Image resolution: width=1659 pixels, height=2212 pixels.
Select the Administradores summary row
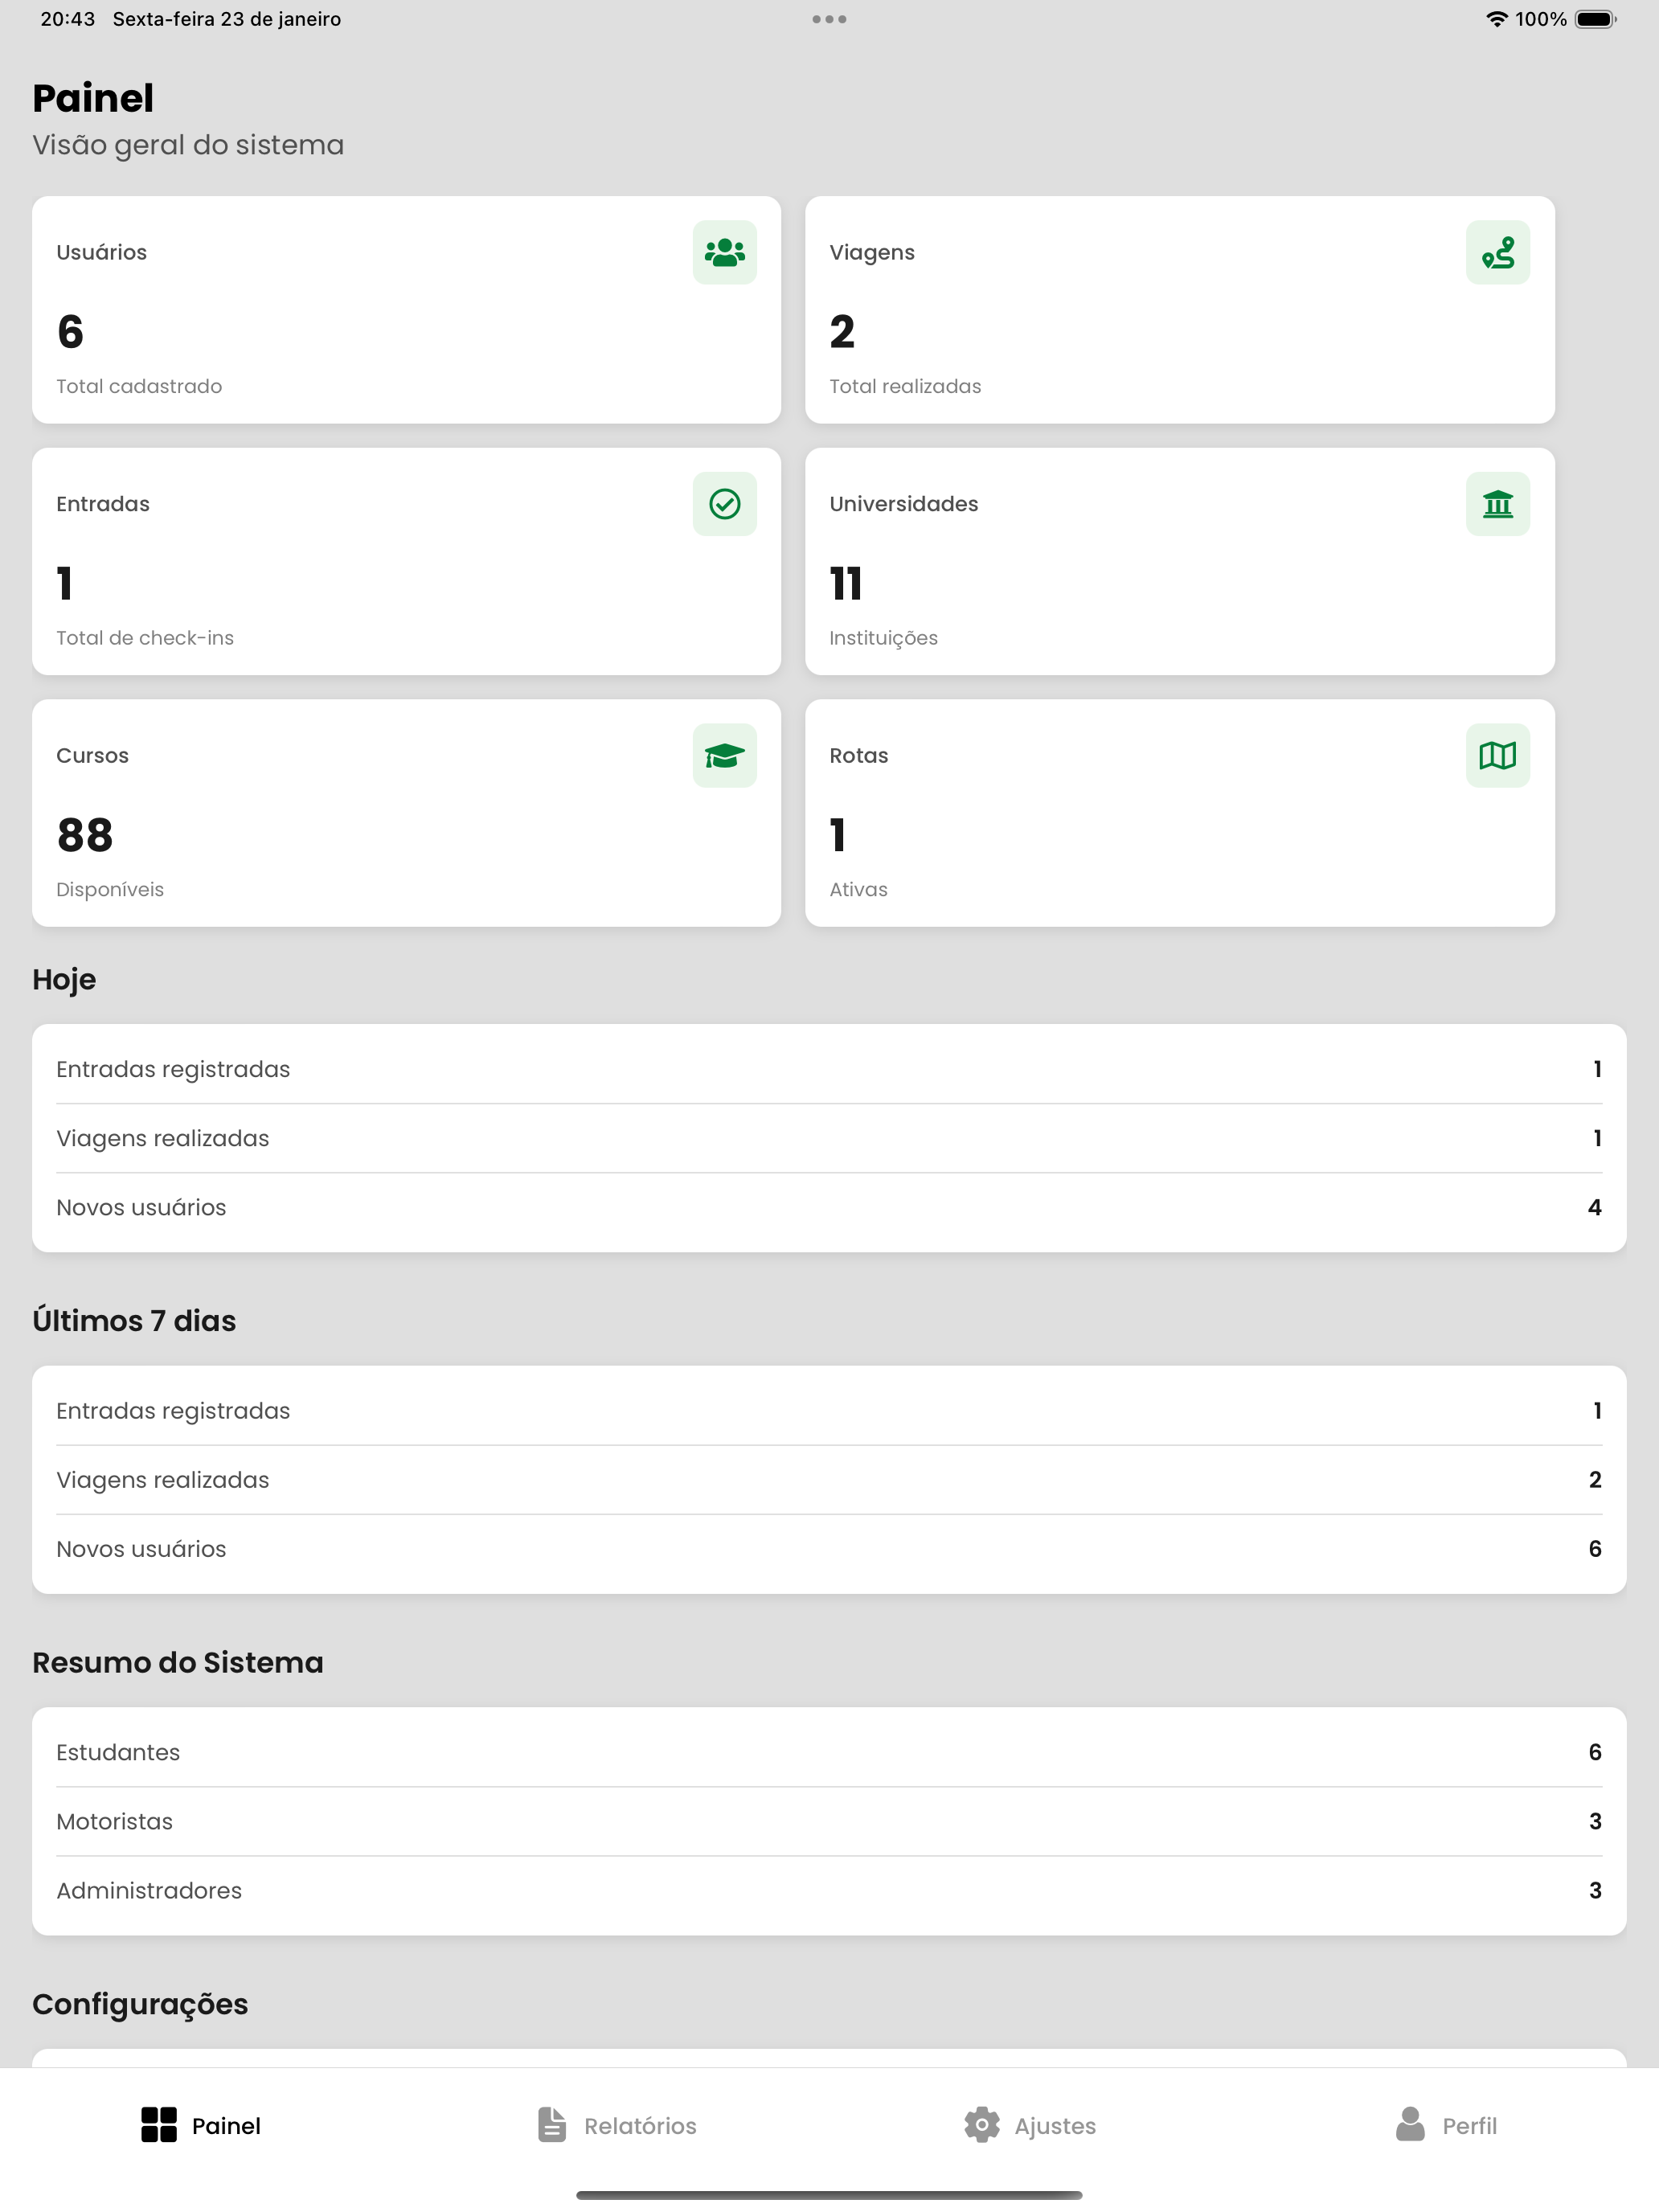(x=829, y=1891)
